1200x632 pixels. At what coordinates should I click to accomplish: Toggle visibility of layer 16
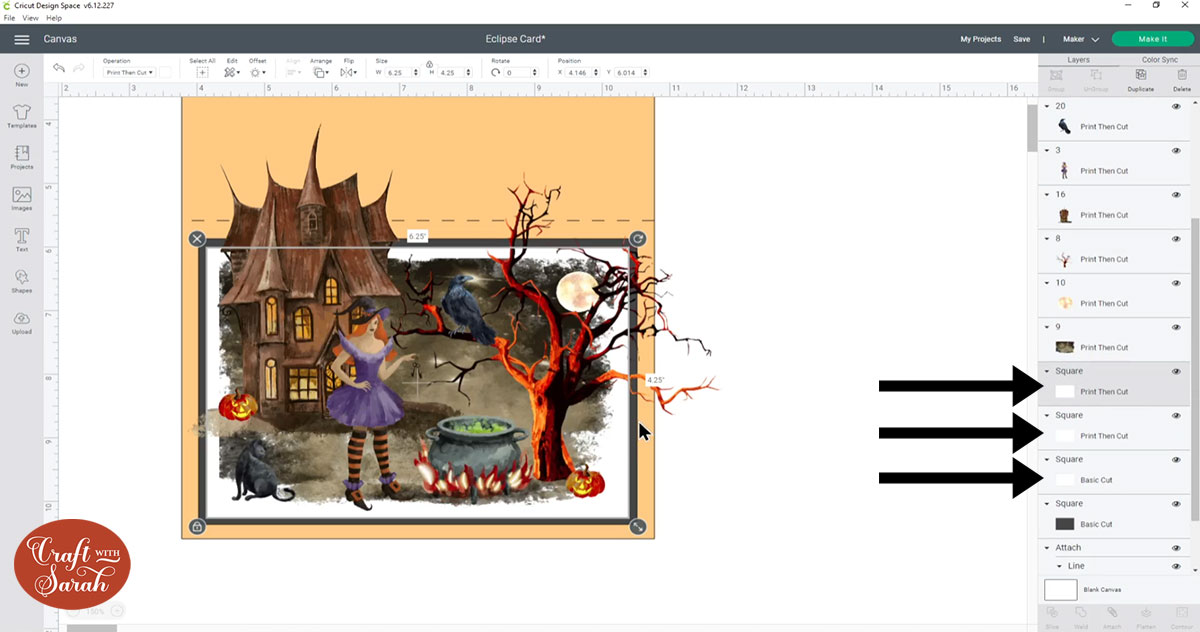[1176, 195]
